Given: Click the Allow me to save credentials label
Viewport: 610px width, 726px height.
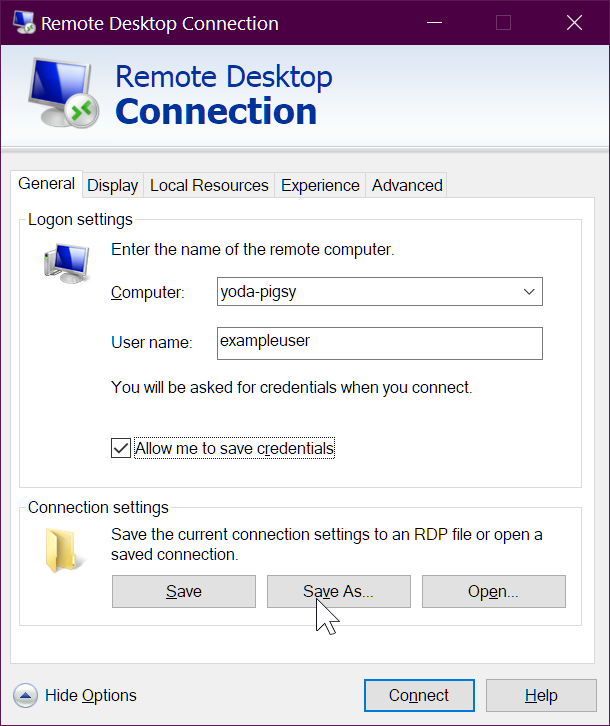Looking at the screenshot, I should tap(234, 448).
